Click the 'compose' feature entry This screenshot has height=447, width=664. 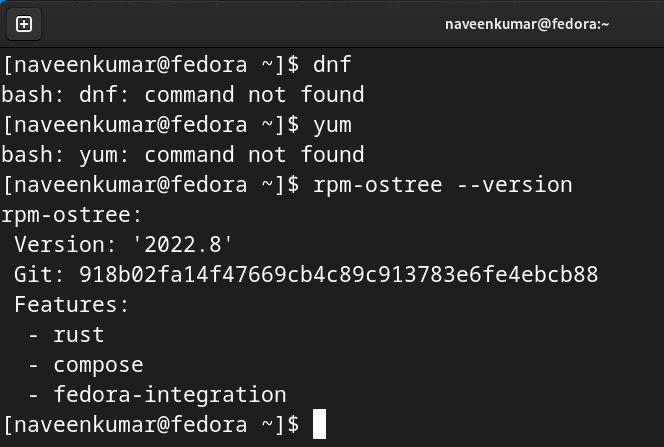98,364
